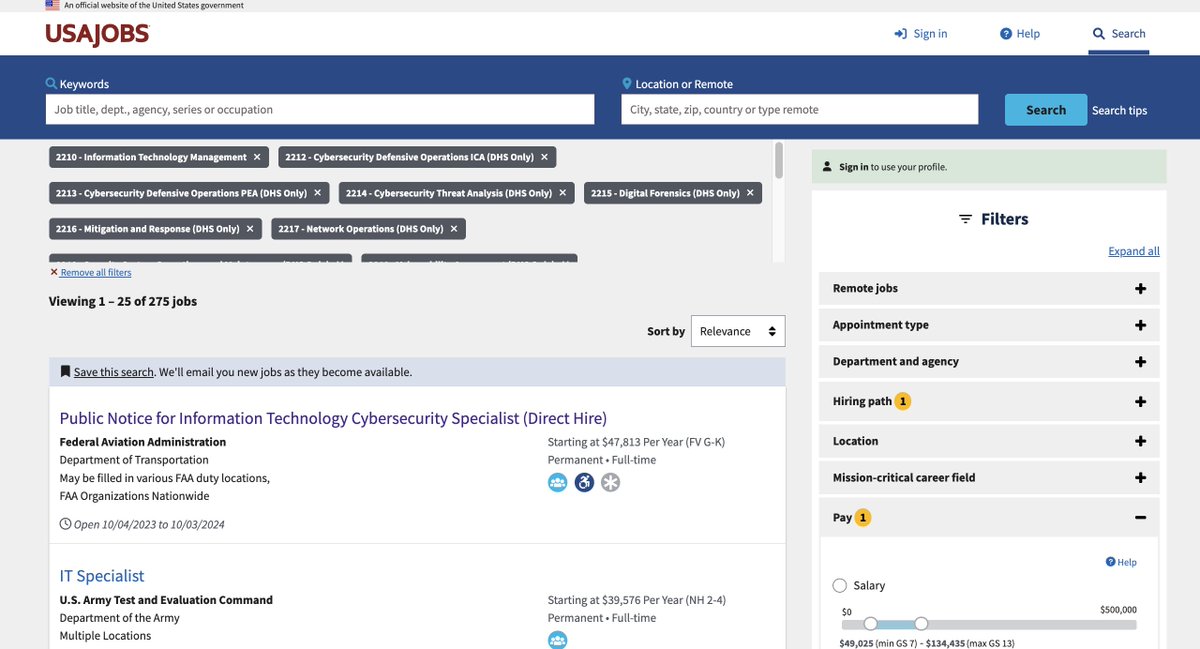The width and height of the screenshot is (1200, 649).
Task: Click the Keywords input field
Action: (320, 110)
